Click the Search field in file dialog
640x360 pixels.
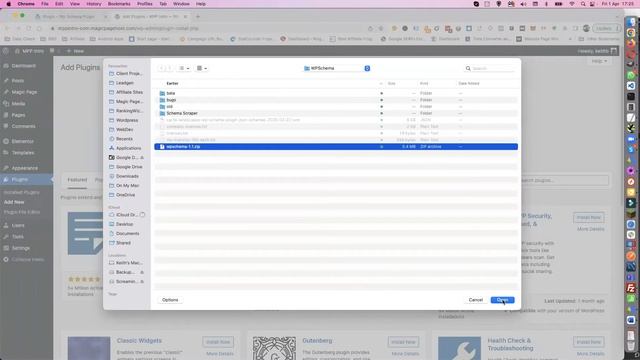[x=490, y=69]
